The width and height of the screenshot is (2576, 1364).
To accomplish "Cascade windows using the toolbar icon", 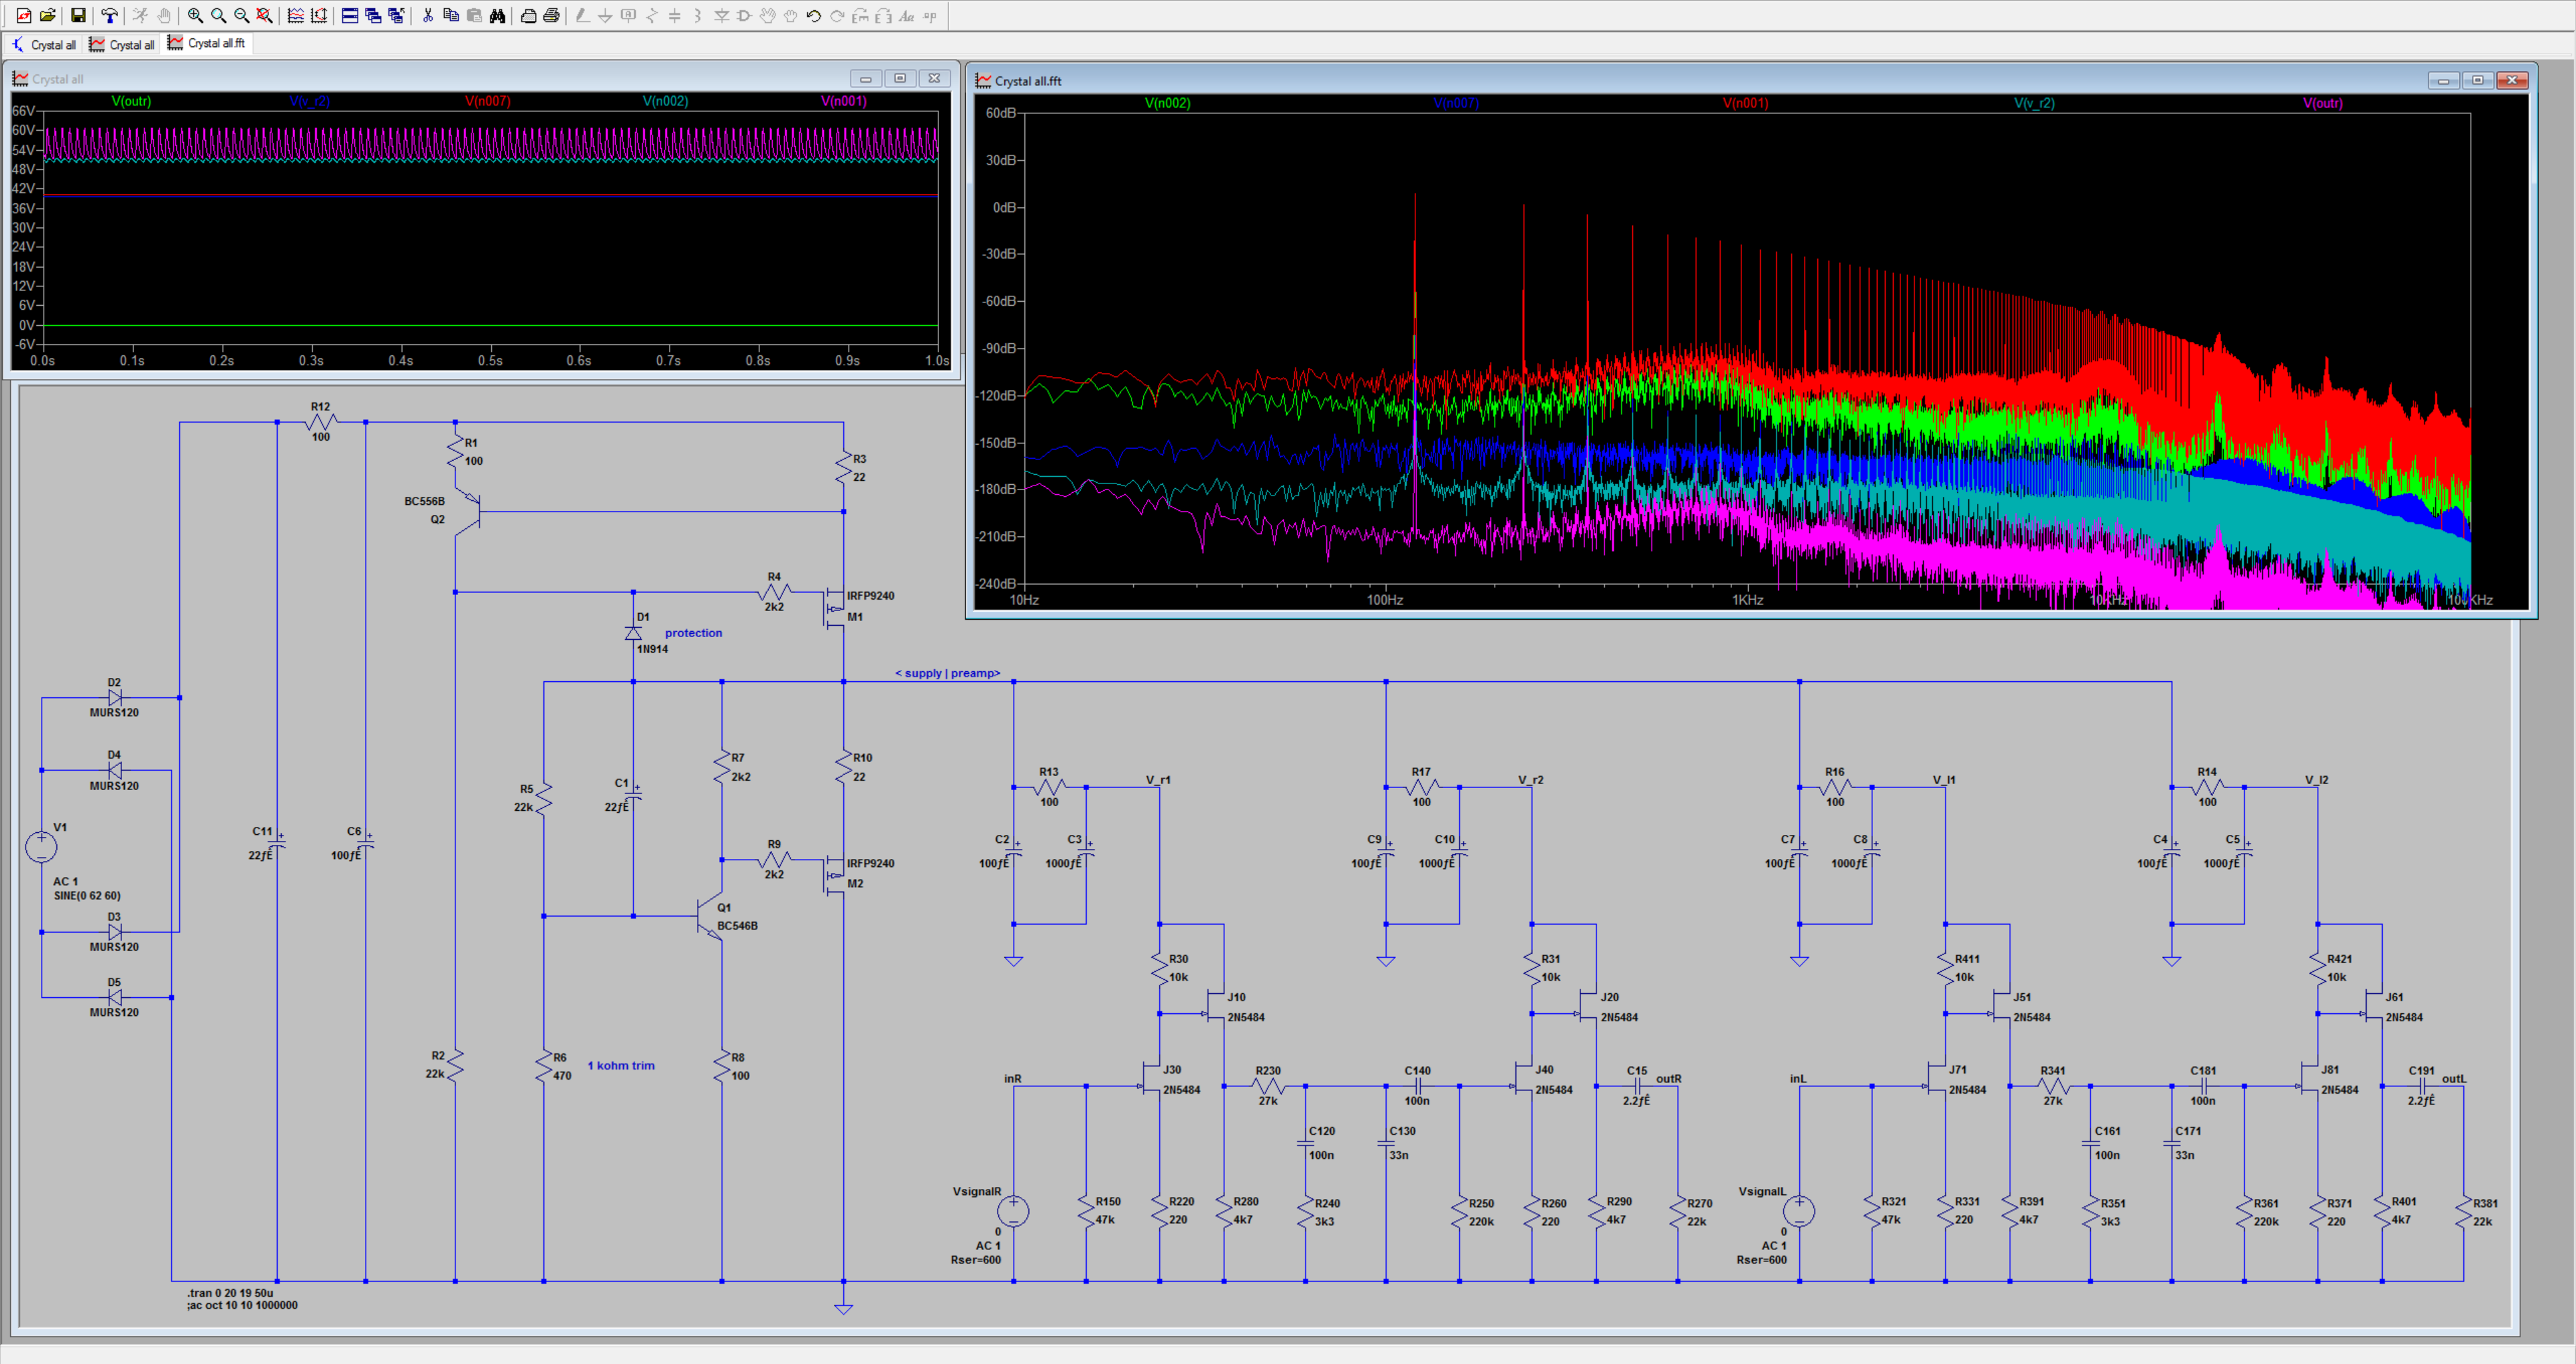I will pos(373,15).
